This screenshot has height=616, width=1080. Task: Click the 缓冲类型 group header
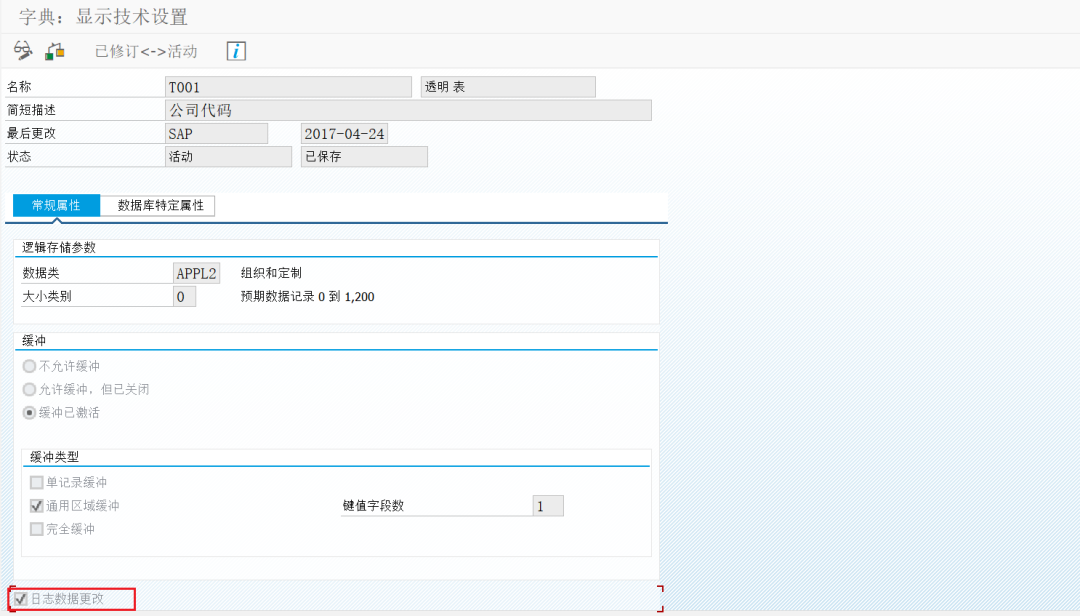(x=54, y=457)
